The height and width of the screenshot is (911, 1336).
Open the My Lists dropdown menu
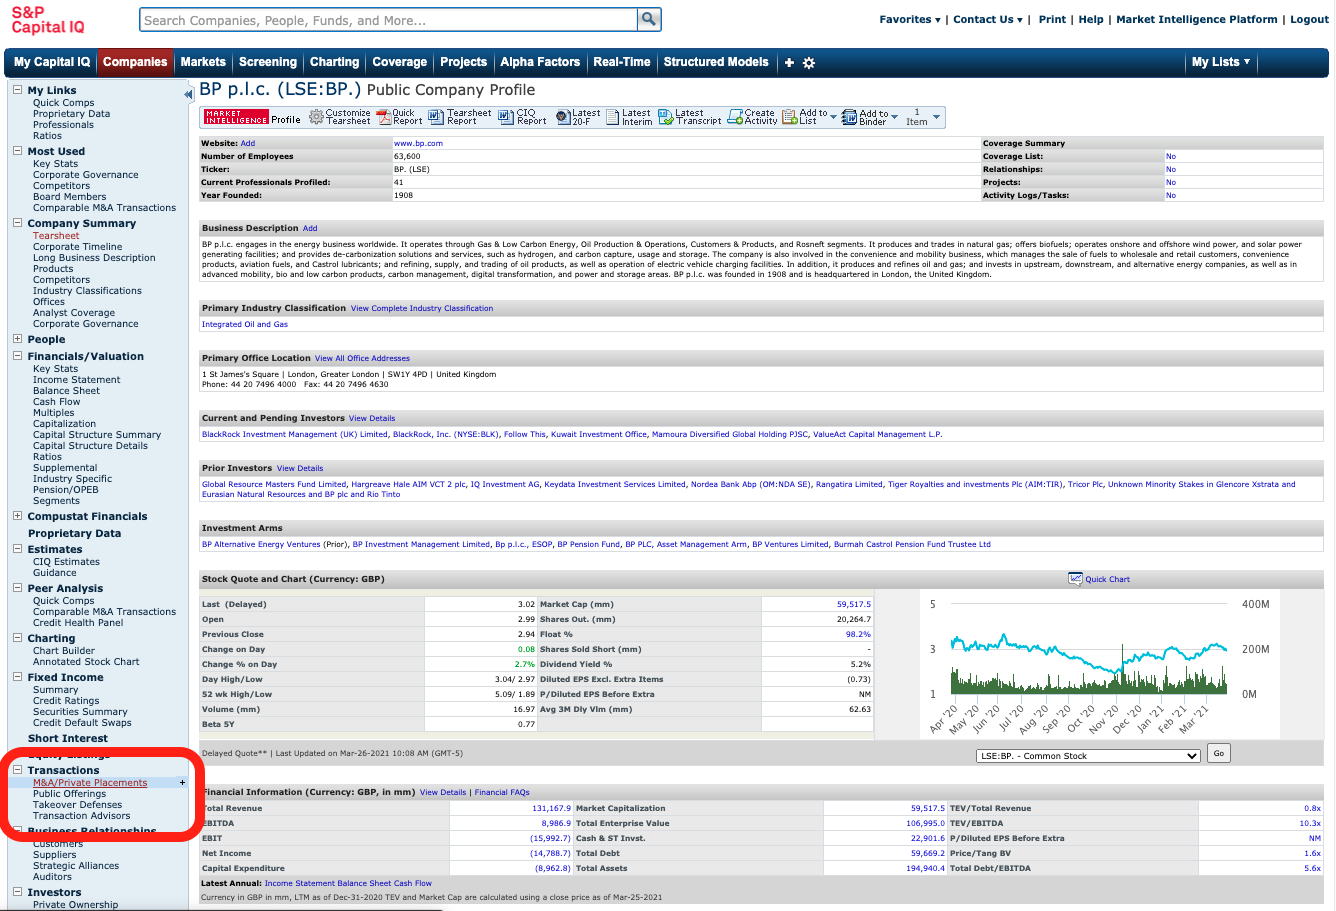click(1220, 62)
